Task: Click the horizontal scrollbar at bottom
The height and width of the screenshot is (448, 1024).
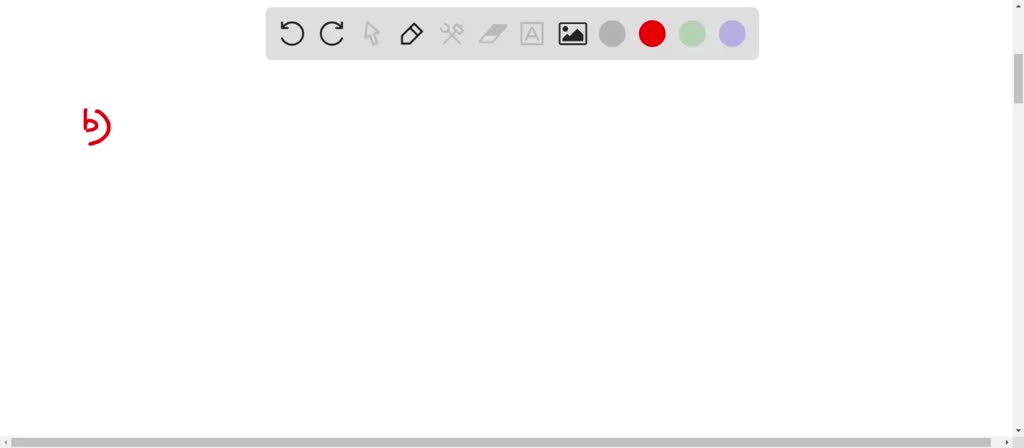Action: 501,443
